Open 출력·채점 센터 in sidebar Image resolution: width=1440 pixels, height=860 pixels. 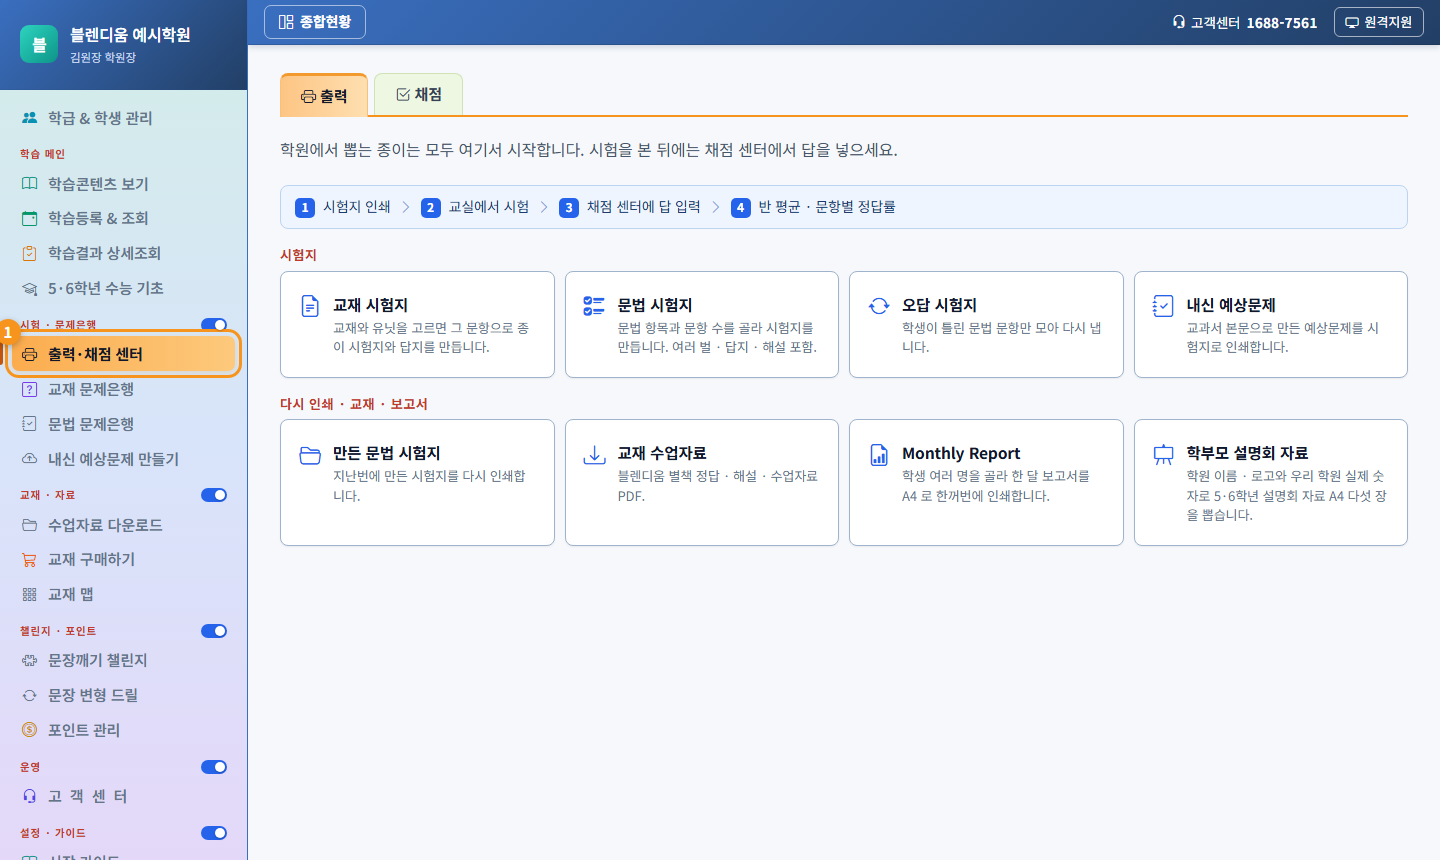click(x=124, y=354)
